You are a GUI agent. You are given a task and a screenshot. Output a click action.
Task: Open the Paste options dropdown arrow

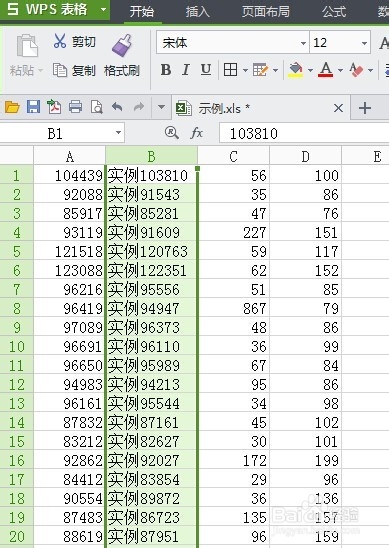coord(40,71)
